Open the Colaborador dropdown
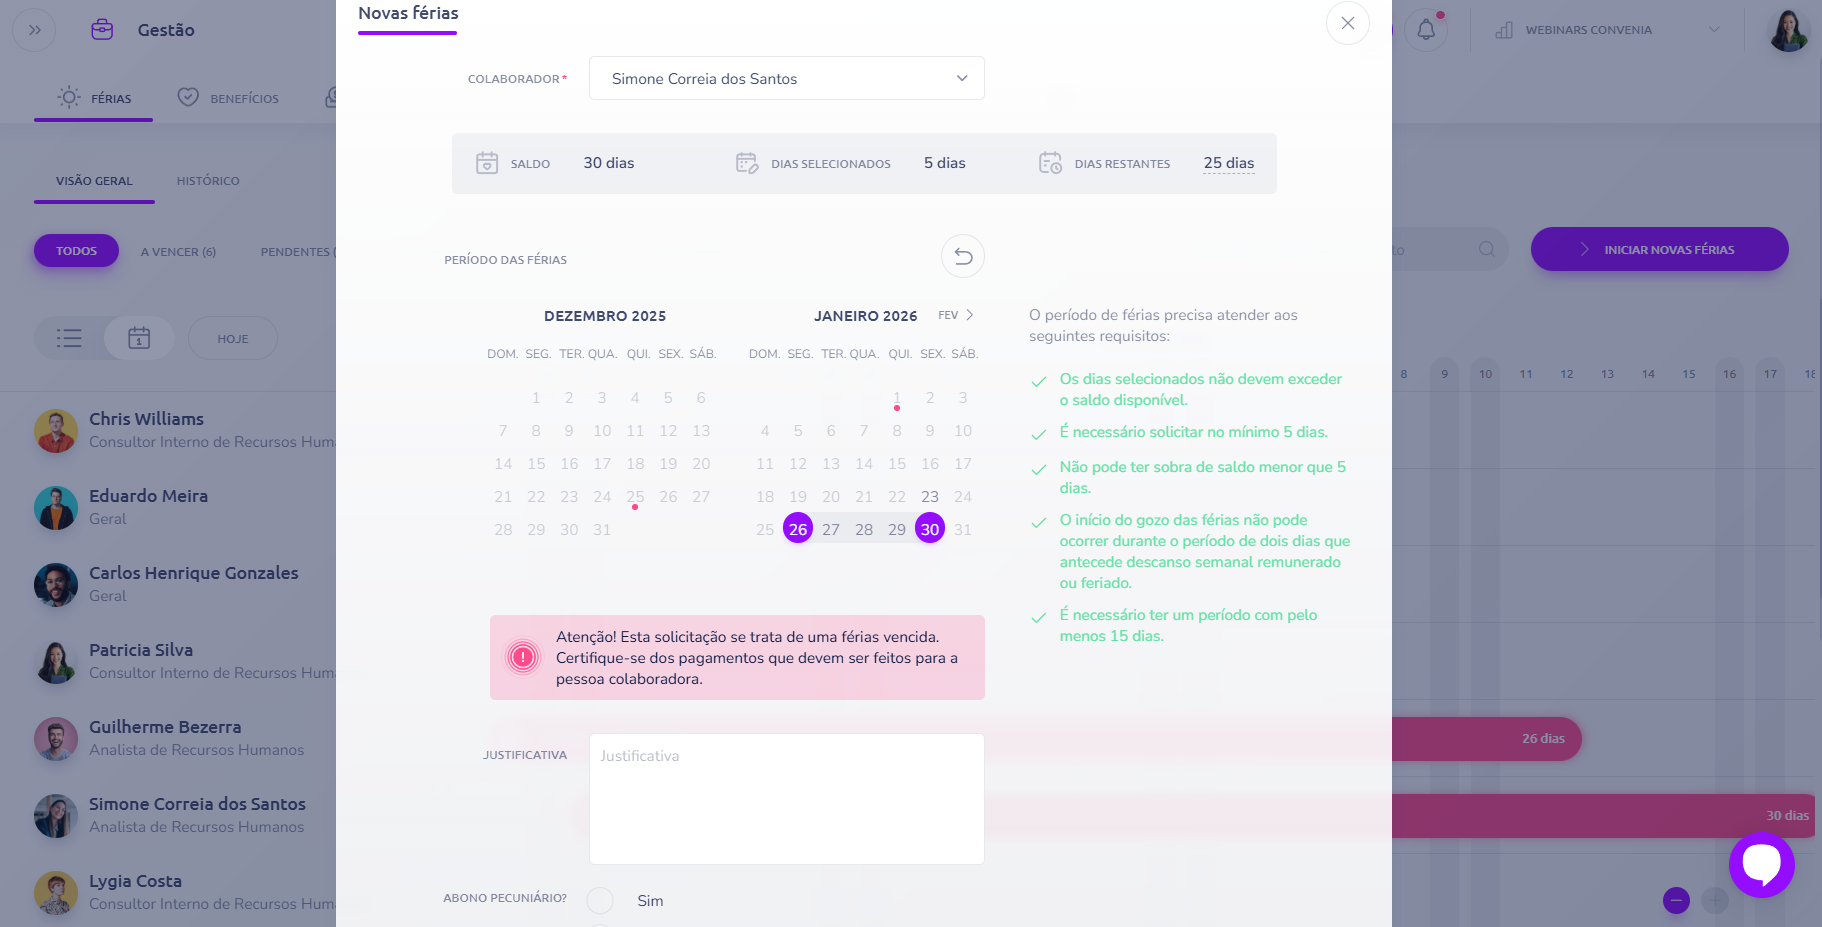This screenshot has width=1822, height=927. [786, 79]
